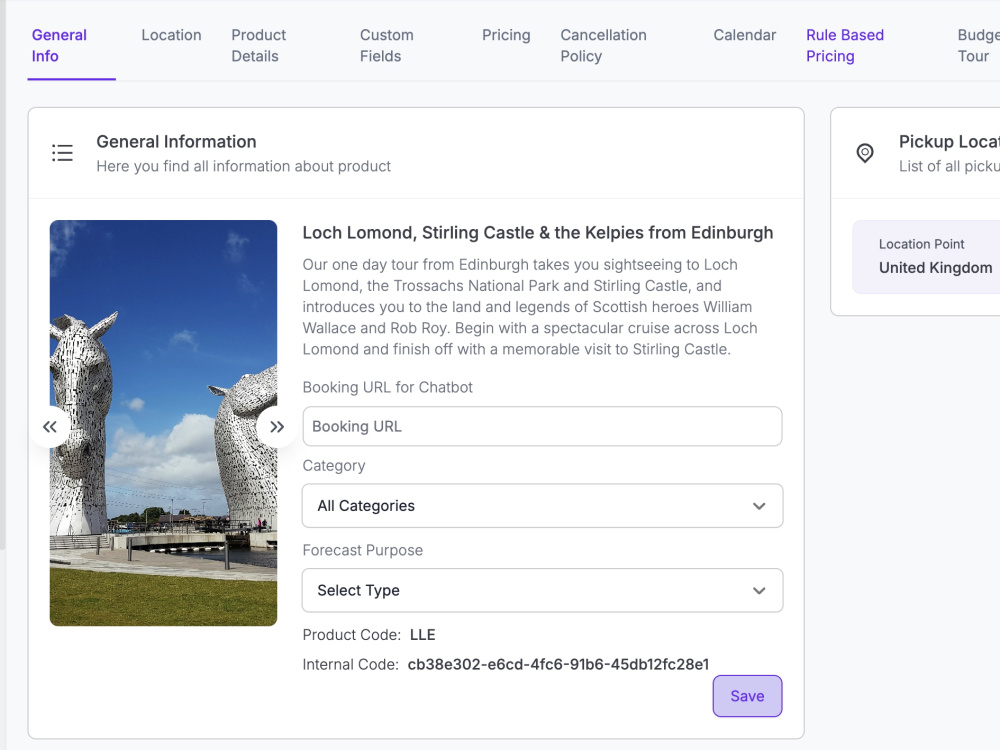Open the Rule Based Pricing tab
This screenshot has width=1000, height=750.
tap(844, 45)
